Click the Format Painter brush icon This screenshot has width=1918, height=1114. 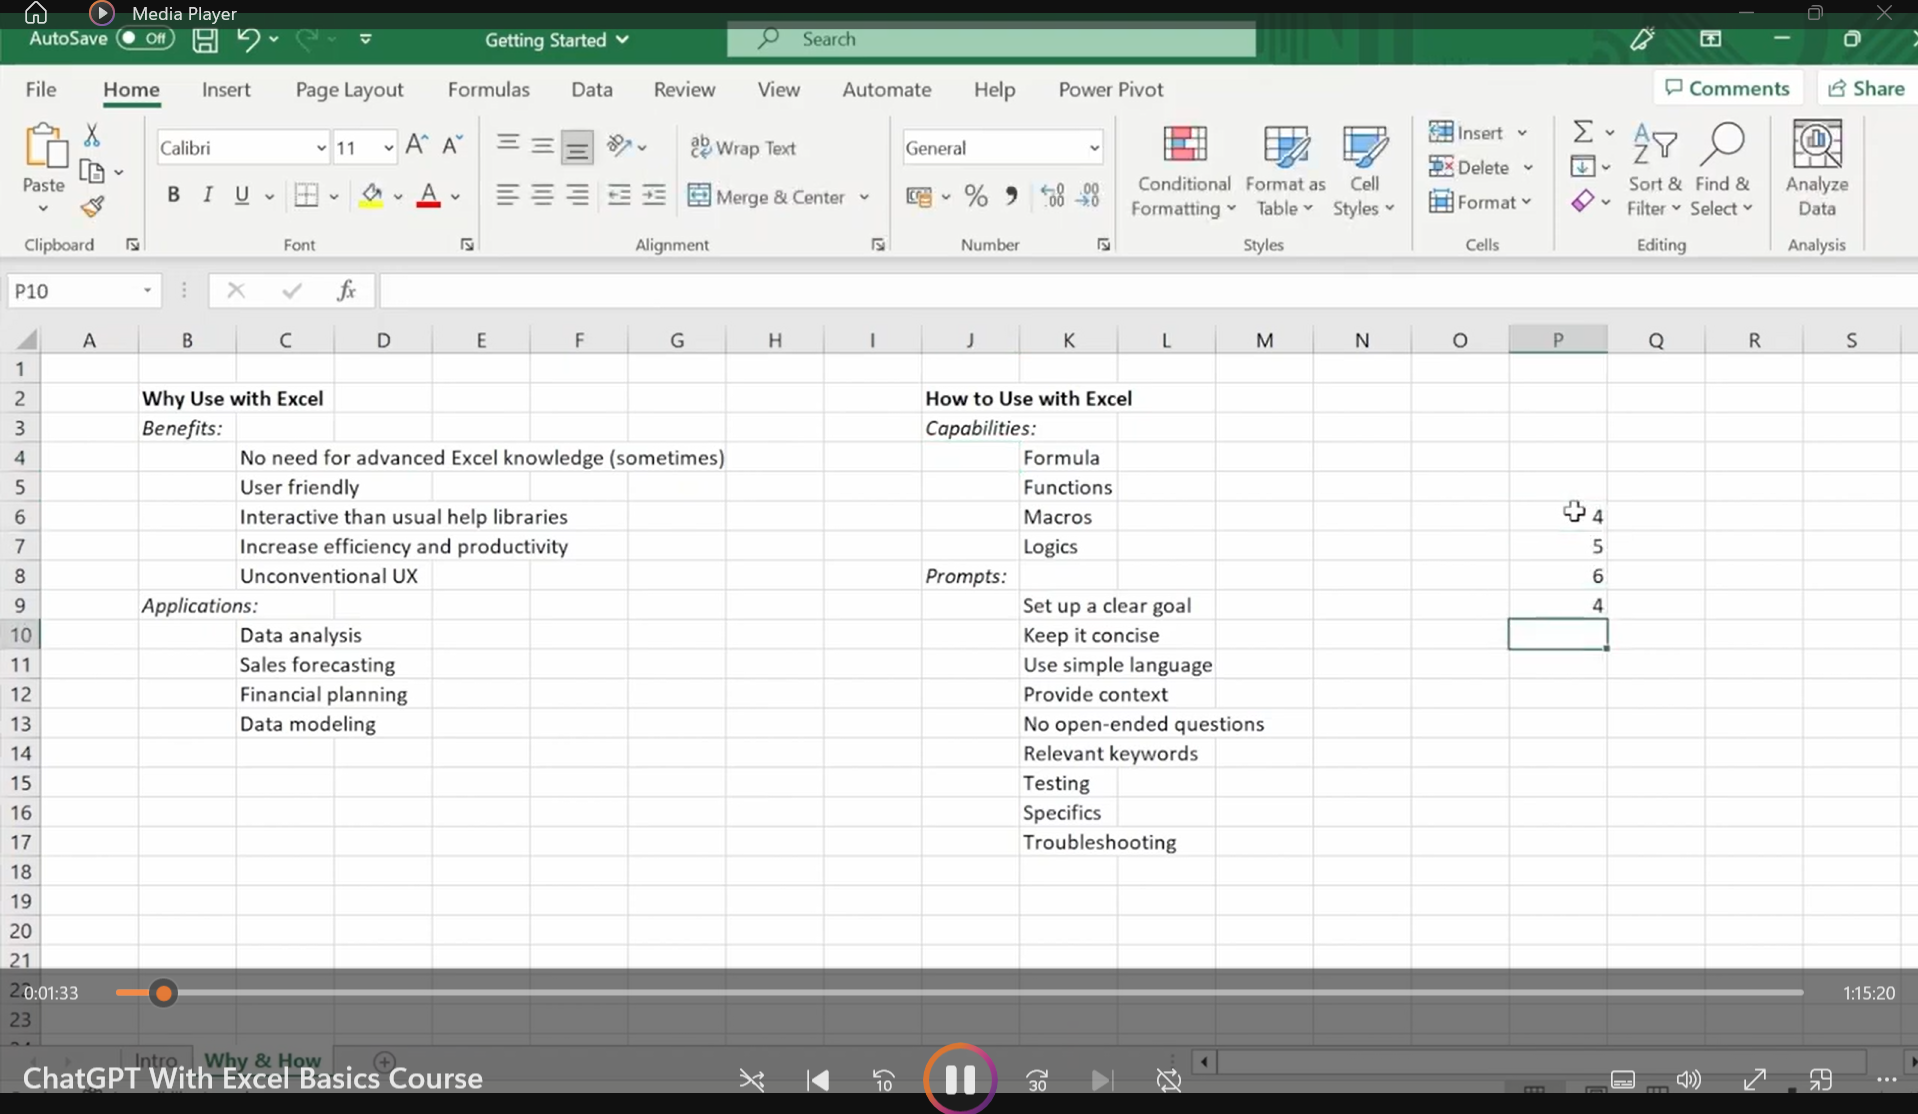click(92, 207)
